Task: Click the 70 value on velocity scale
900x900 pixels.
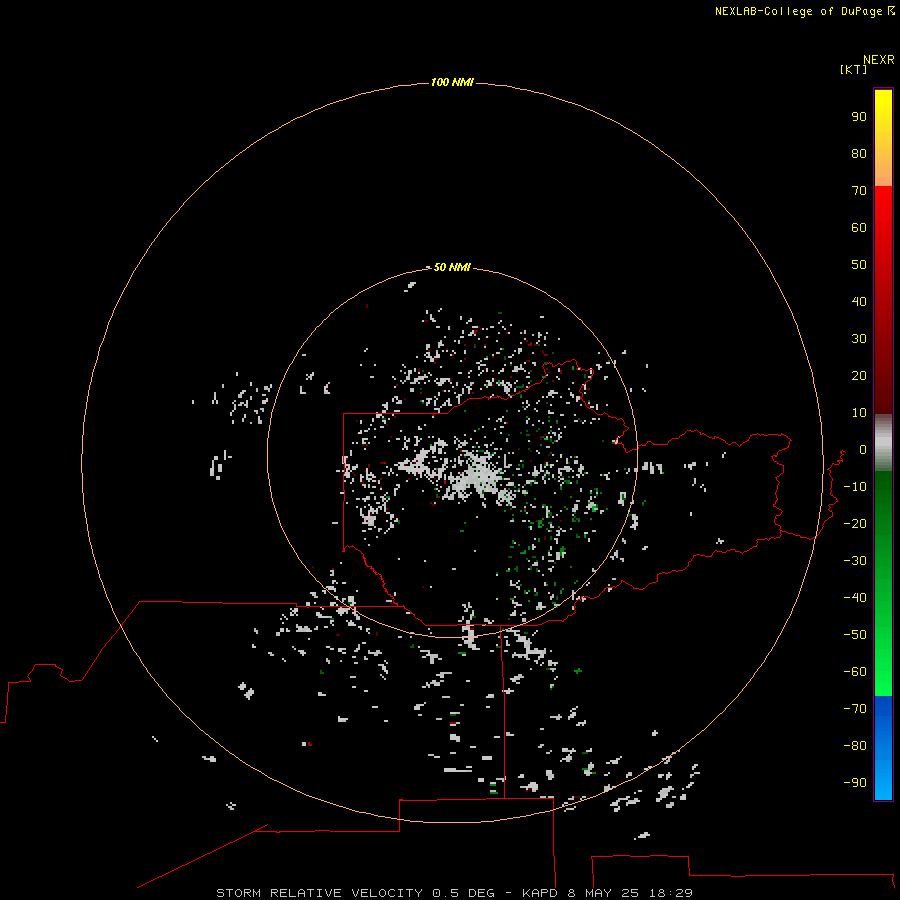Action: pyautogui.click(x=859, y=191)
